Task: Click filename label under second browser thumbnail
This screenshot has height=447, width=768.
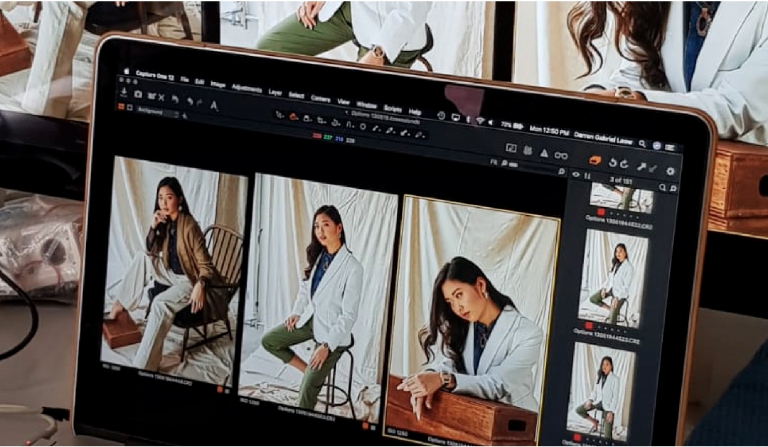Action: 605,335
